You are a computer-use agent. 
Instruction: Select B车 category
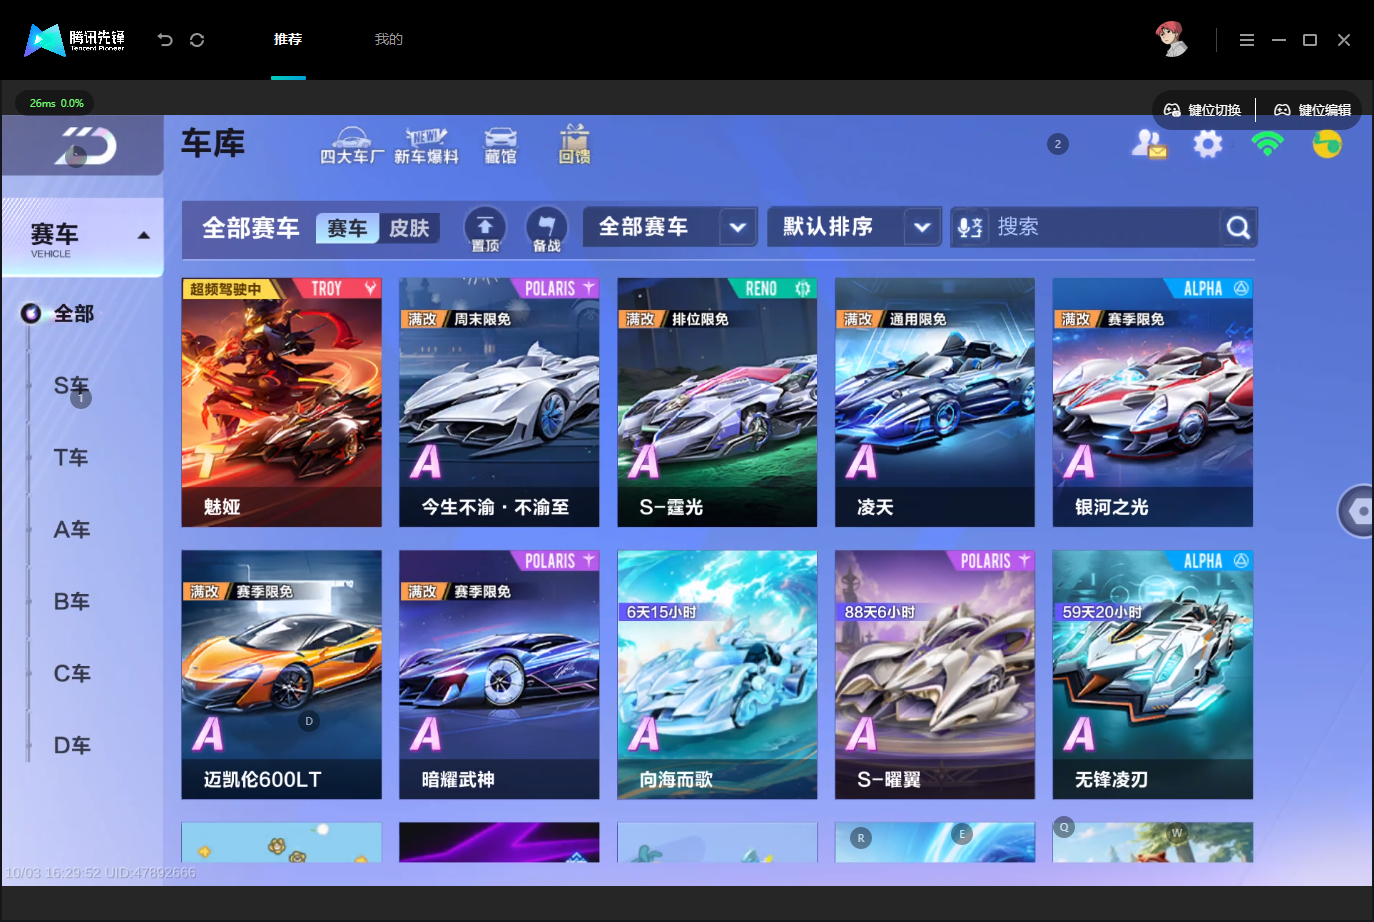coord(71,602)
